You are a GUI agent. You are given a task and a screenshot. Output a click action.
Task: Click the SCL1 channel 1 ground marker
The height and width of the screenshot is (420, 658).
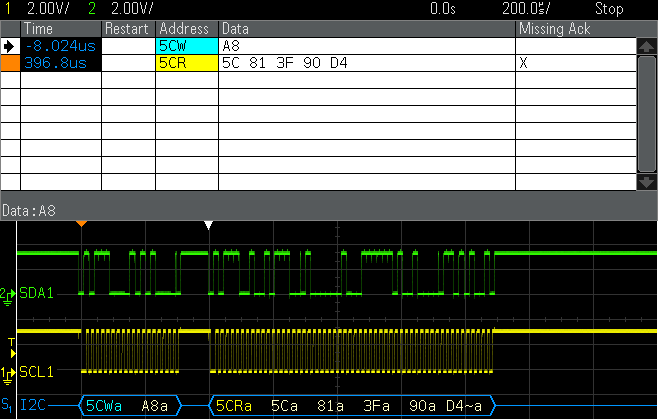[x=8, y=374]
